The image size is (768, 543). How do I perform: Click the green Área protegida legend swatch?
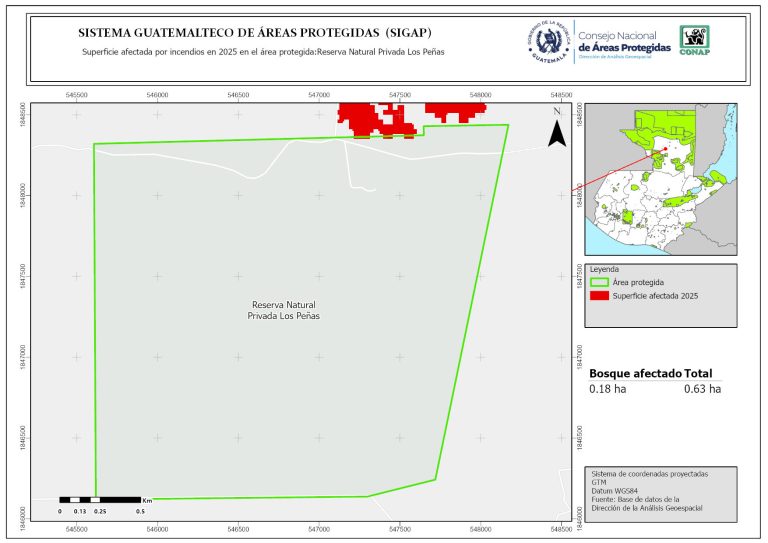599,283
